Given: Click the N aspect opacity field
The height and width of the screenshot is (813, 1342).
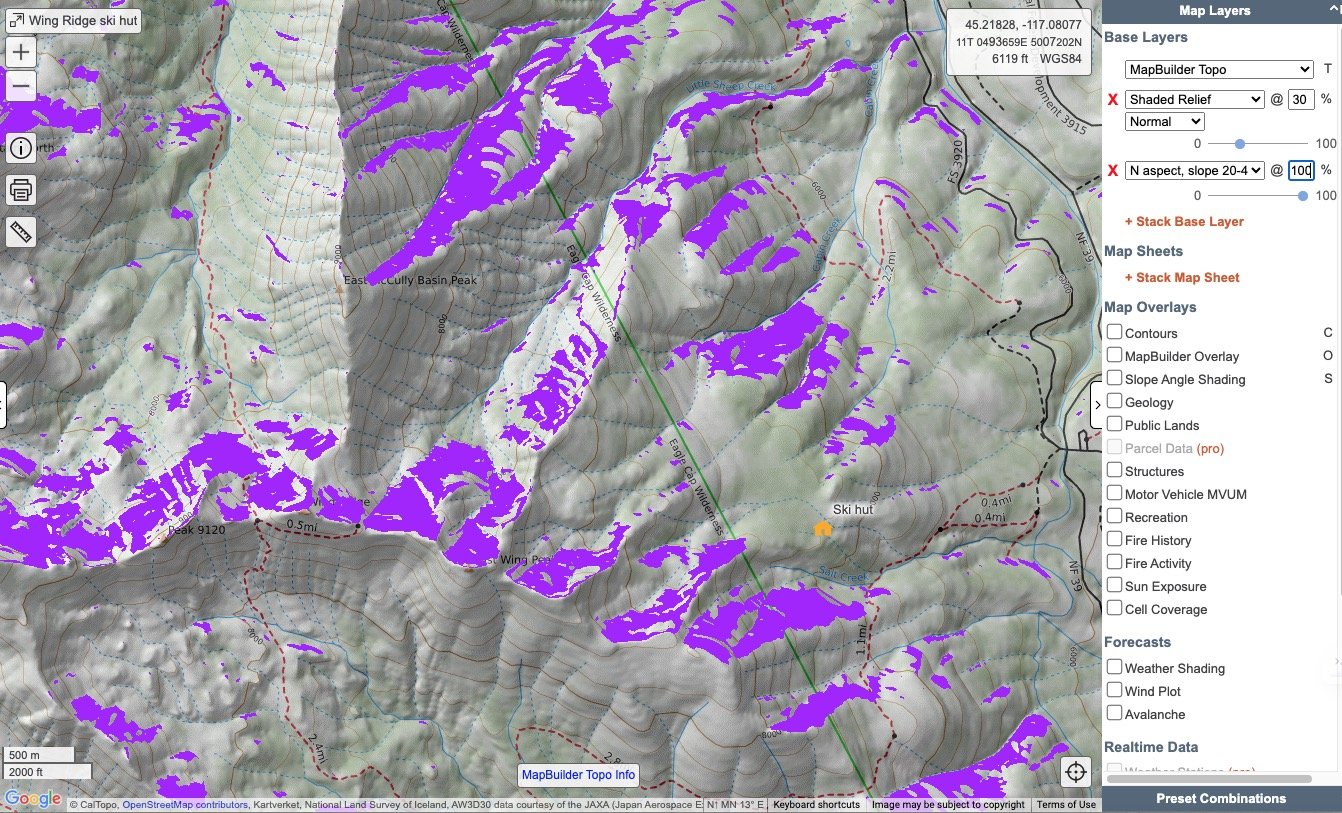Looking at the screenshot, I should coord(1301,170).
